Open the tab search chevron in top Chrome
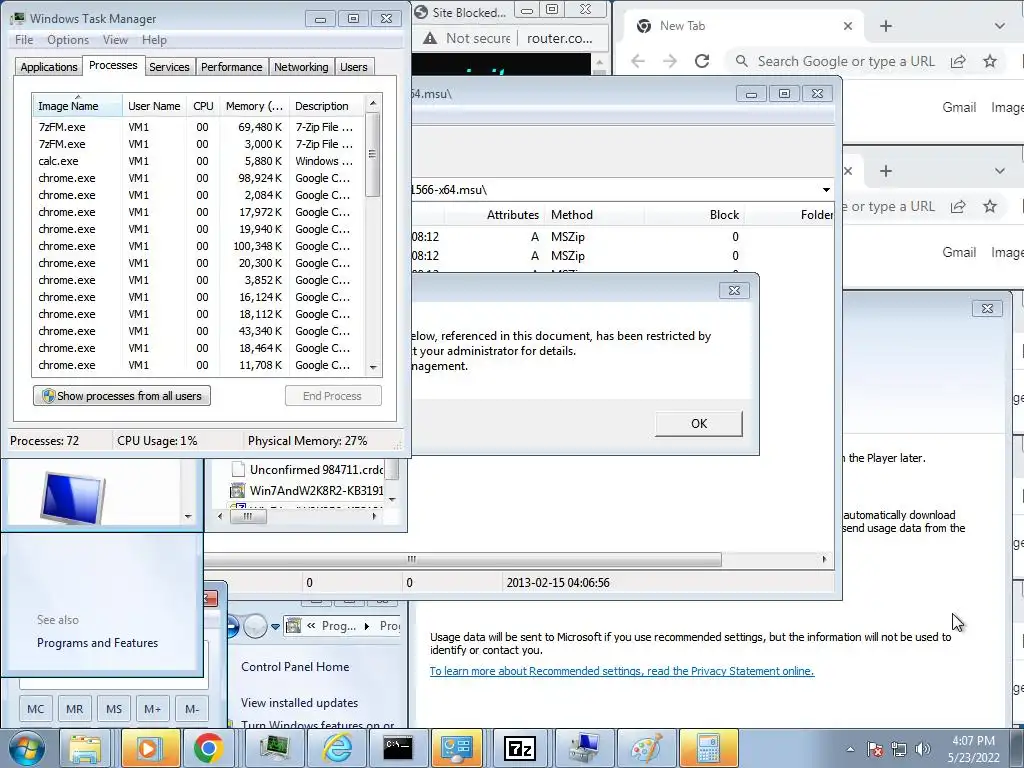The image size is (1024, 768). tap(999, 26)
